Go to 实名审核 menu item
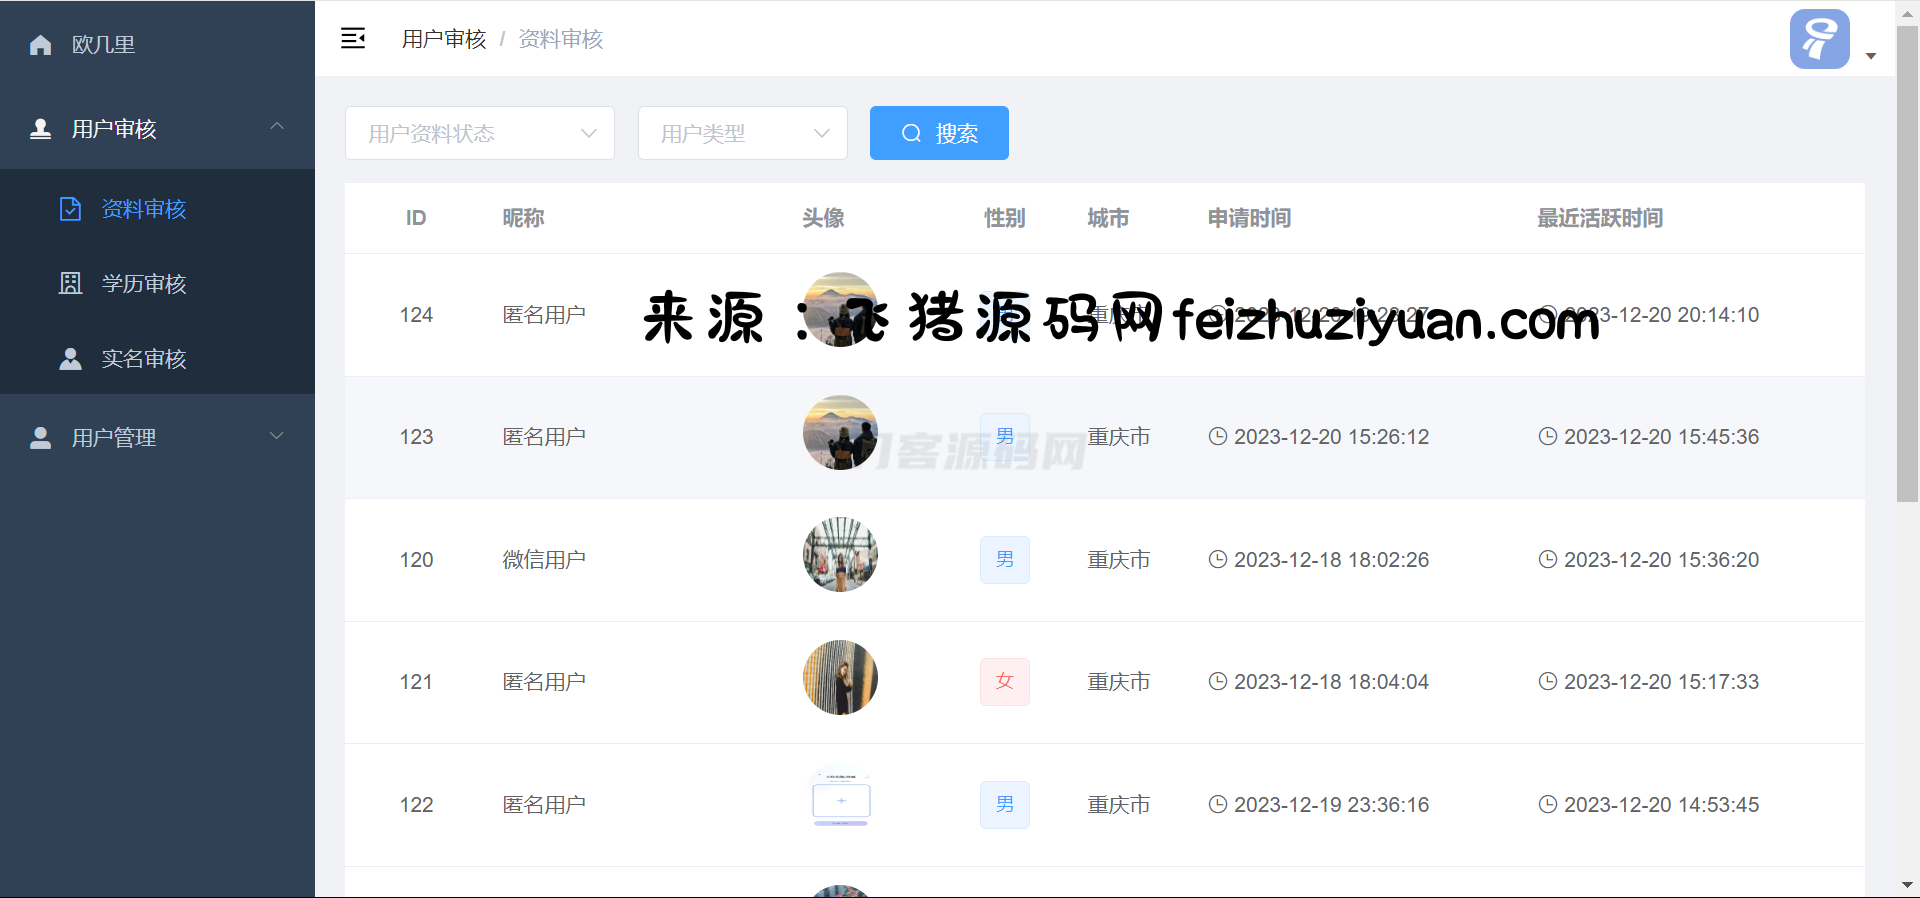The image size is (1920, 898). (x=144, y=359)
